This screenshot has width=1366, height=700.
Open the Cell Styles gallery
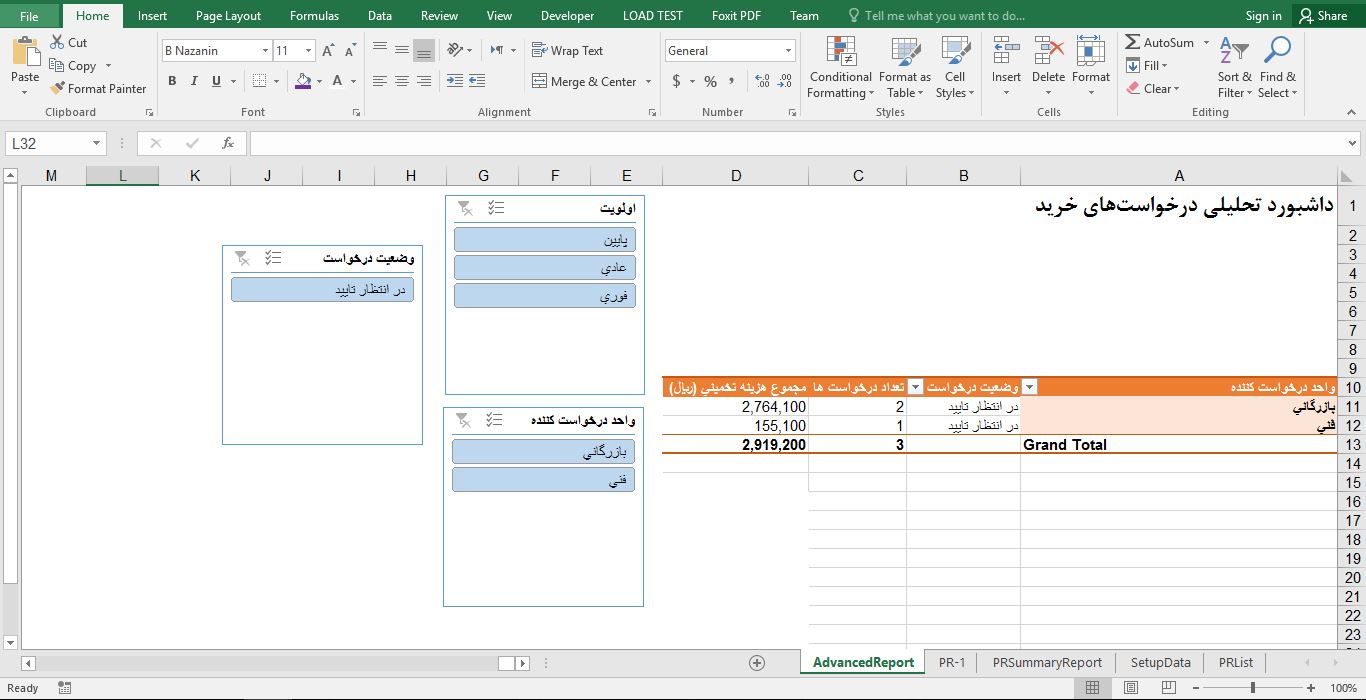[954, 66]
